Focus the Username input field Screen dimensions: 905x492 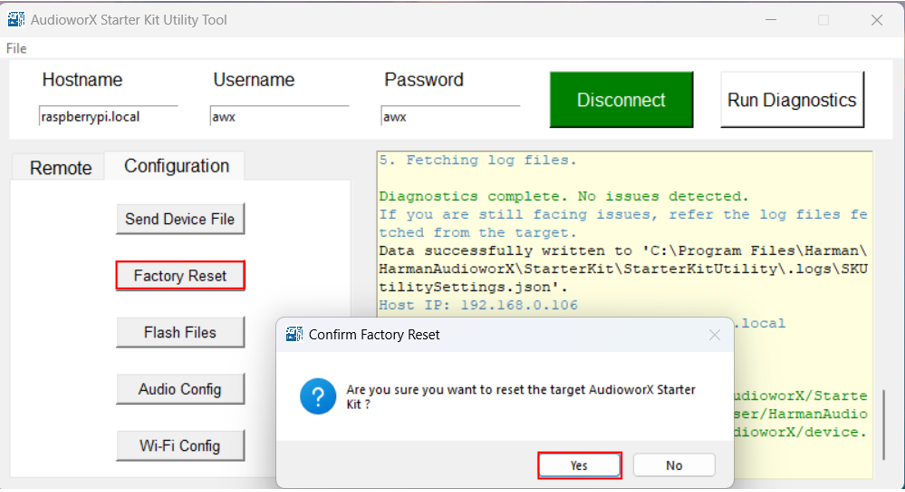coord(279,116)
